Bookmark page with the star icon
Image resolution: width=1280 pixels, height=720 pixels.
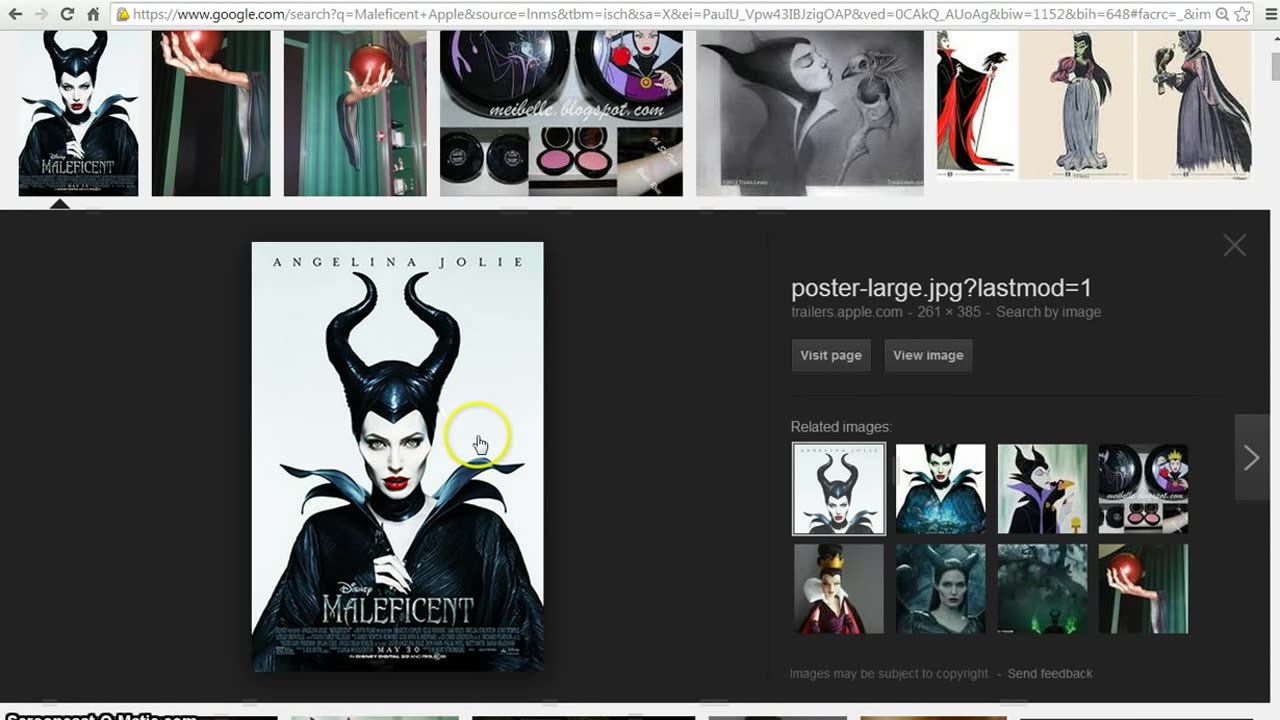(1242, 14)
